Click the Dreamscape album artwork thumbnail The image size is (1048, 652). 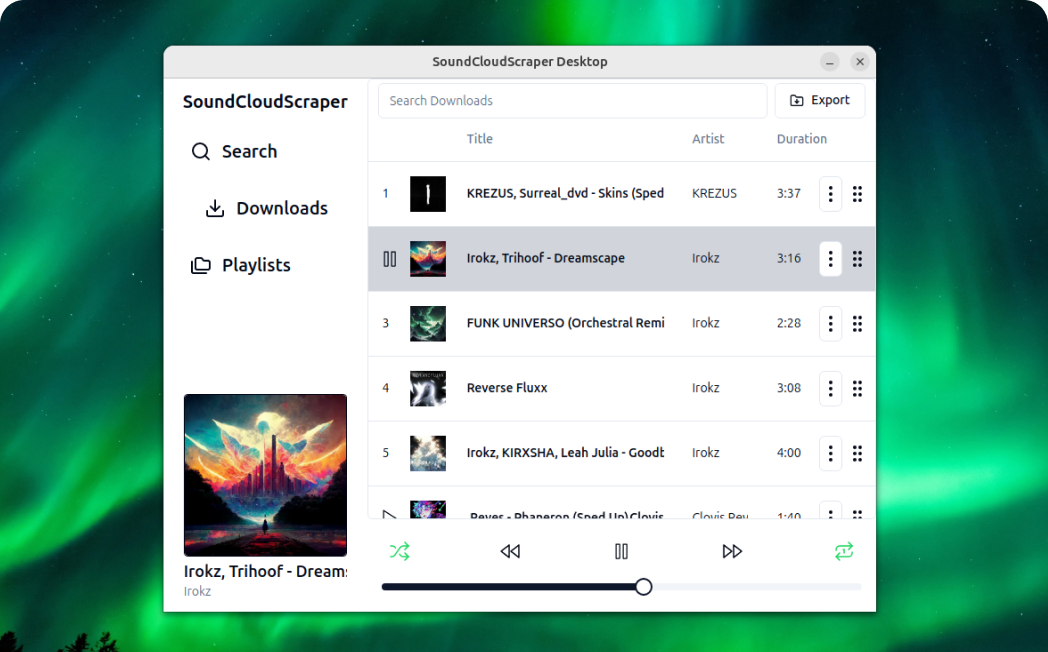[428, 258]
